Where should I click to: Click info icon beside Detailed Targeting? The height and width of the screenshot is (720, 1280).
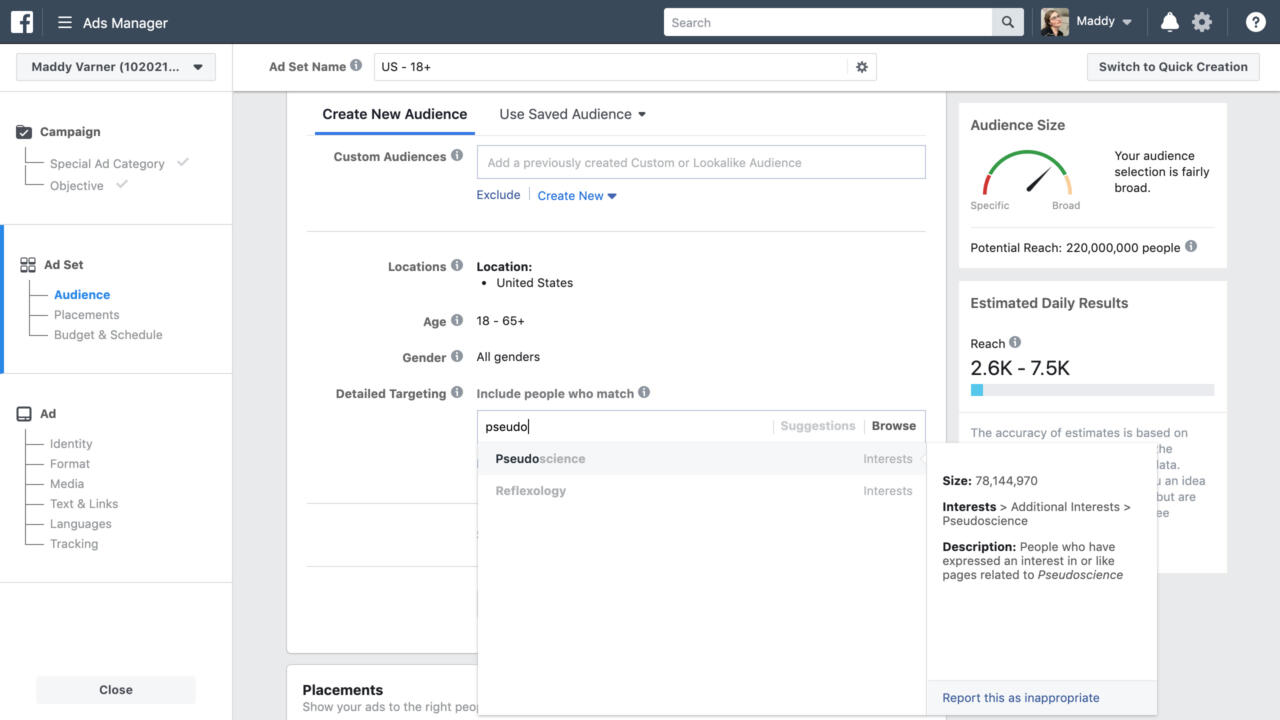tap(457, 393)
